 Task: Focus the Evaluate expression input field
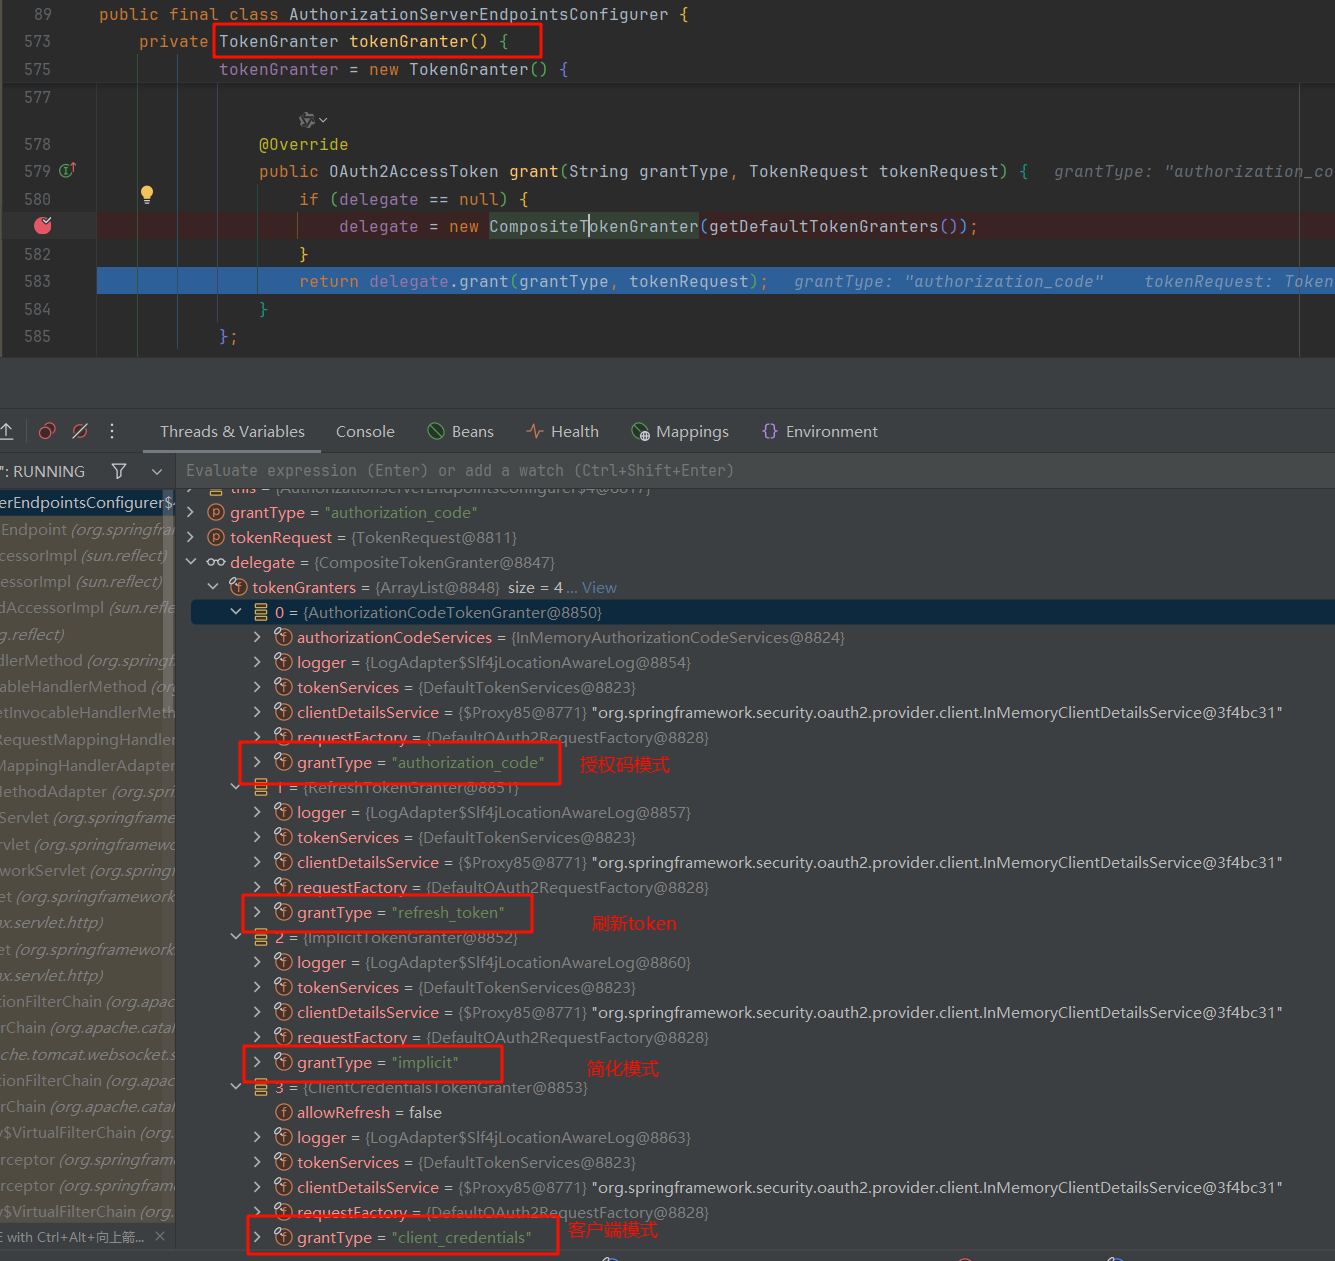(756, 470)
